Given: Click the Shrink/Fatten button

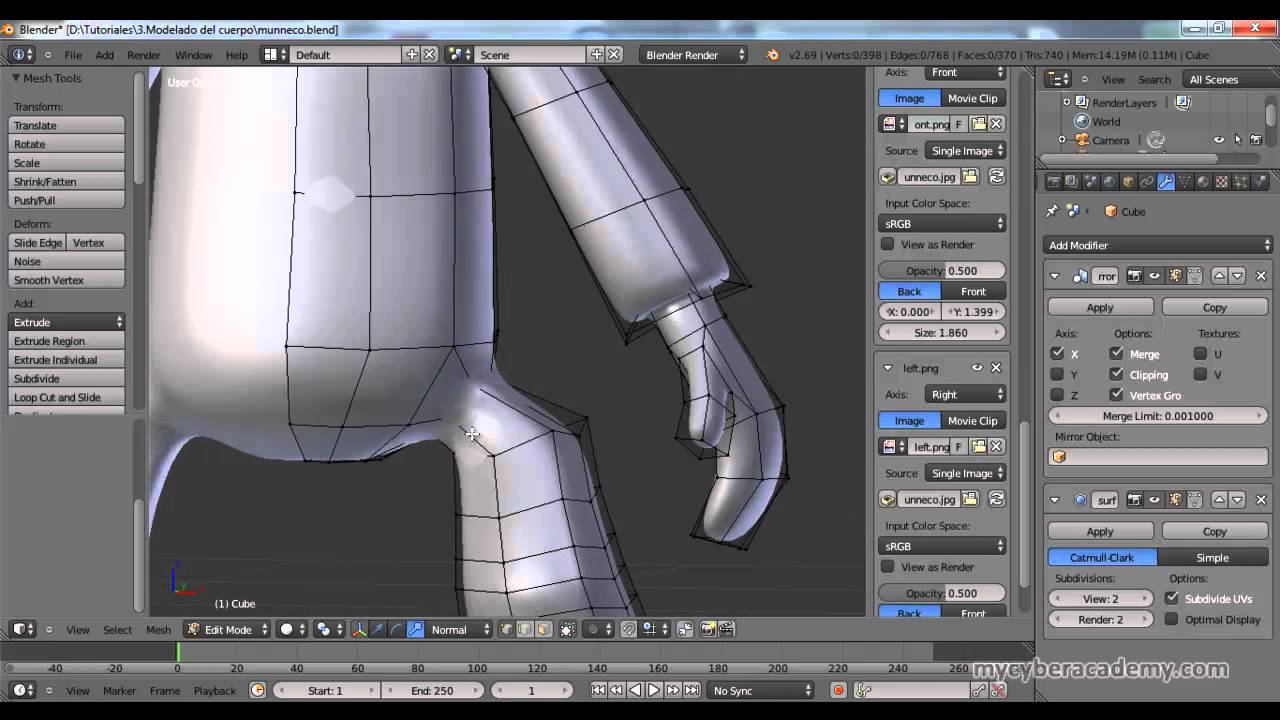Looking at the screenshot, I should pos(67,181).
